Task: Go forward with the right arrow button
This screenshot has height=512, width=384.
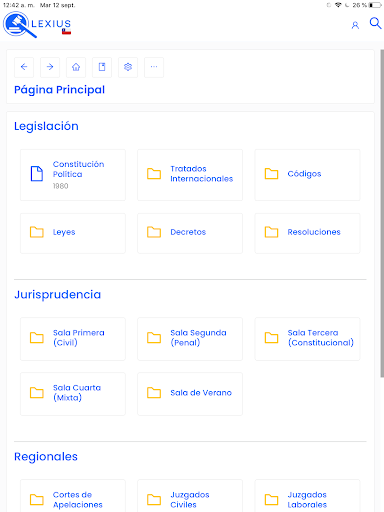Action: [x=50, y=67]
